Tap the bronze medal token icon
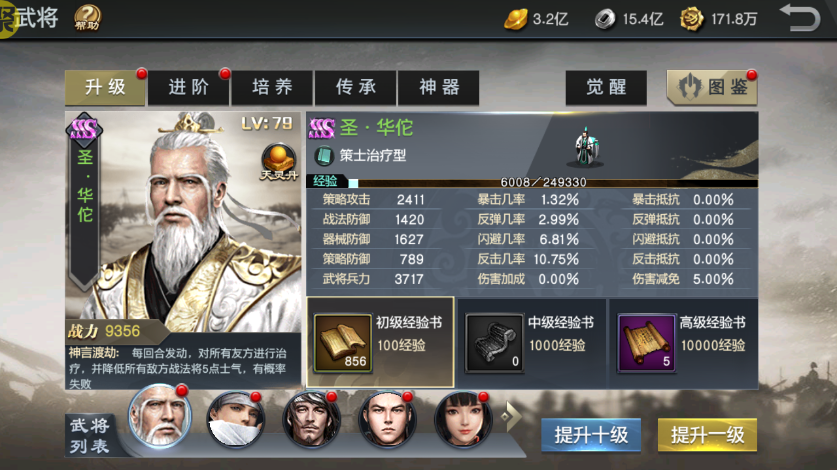The image size is (837, 470). (691, 19)
